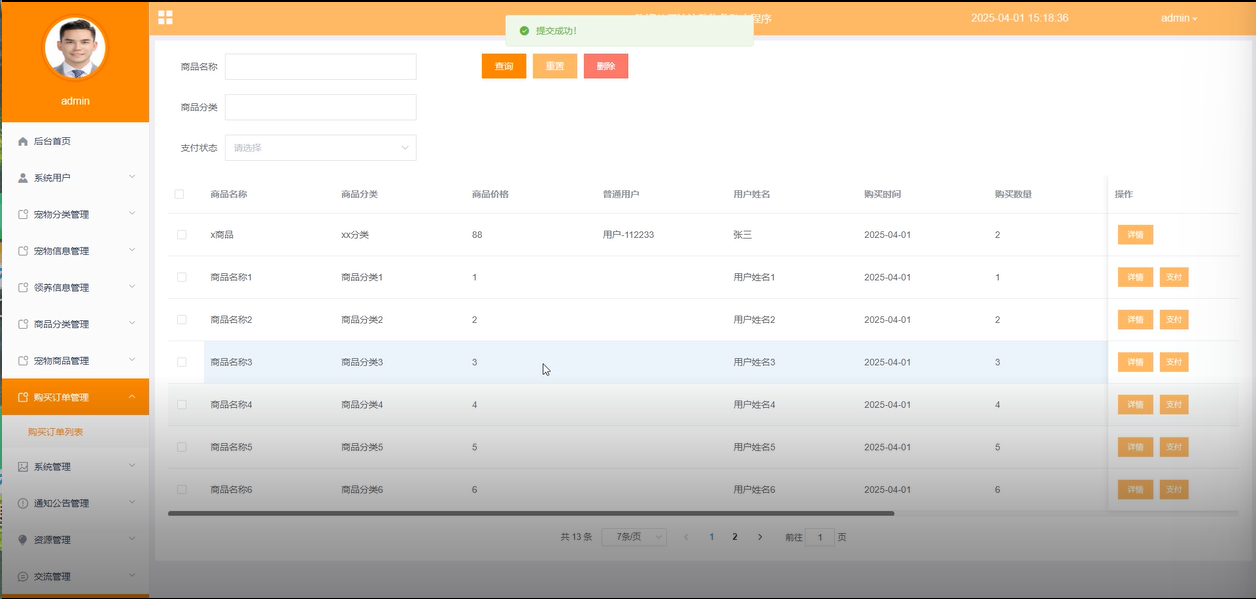Toggle the select-all checkbox in table header
The height and width of the screenshot is (599, 1256).
(x=180, y=194)
